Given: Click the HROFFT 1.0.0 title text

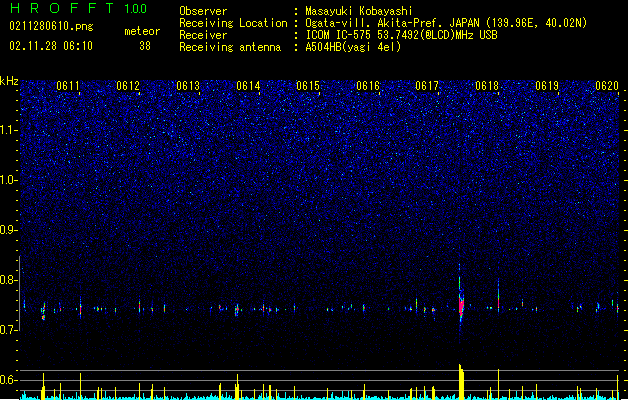Looking at the screenshot, I should click(x=78, y=8).
